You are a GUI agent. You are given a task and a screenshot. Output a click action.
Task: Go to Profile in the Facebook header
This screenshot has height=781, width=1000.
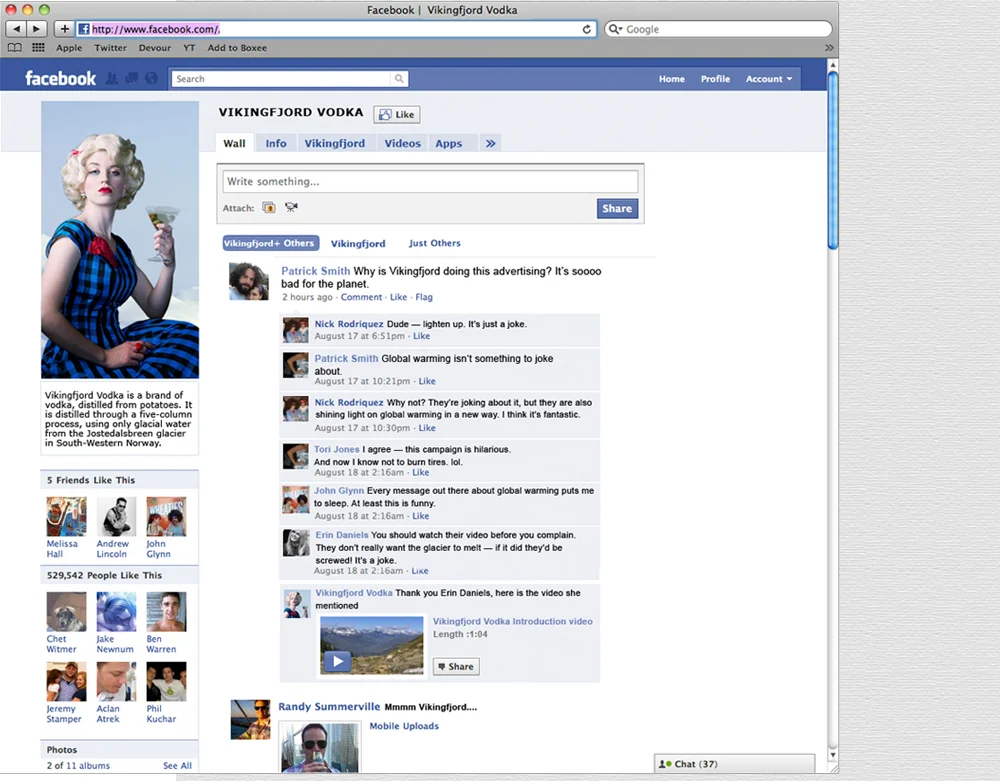point(715,79)
